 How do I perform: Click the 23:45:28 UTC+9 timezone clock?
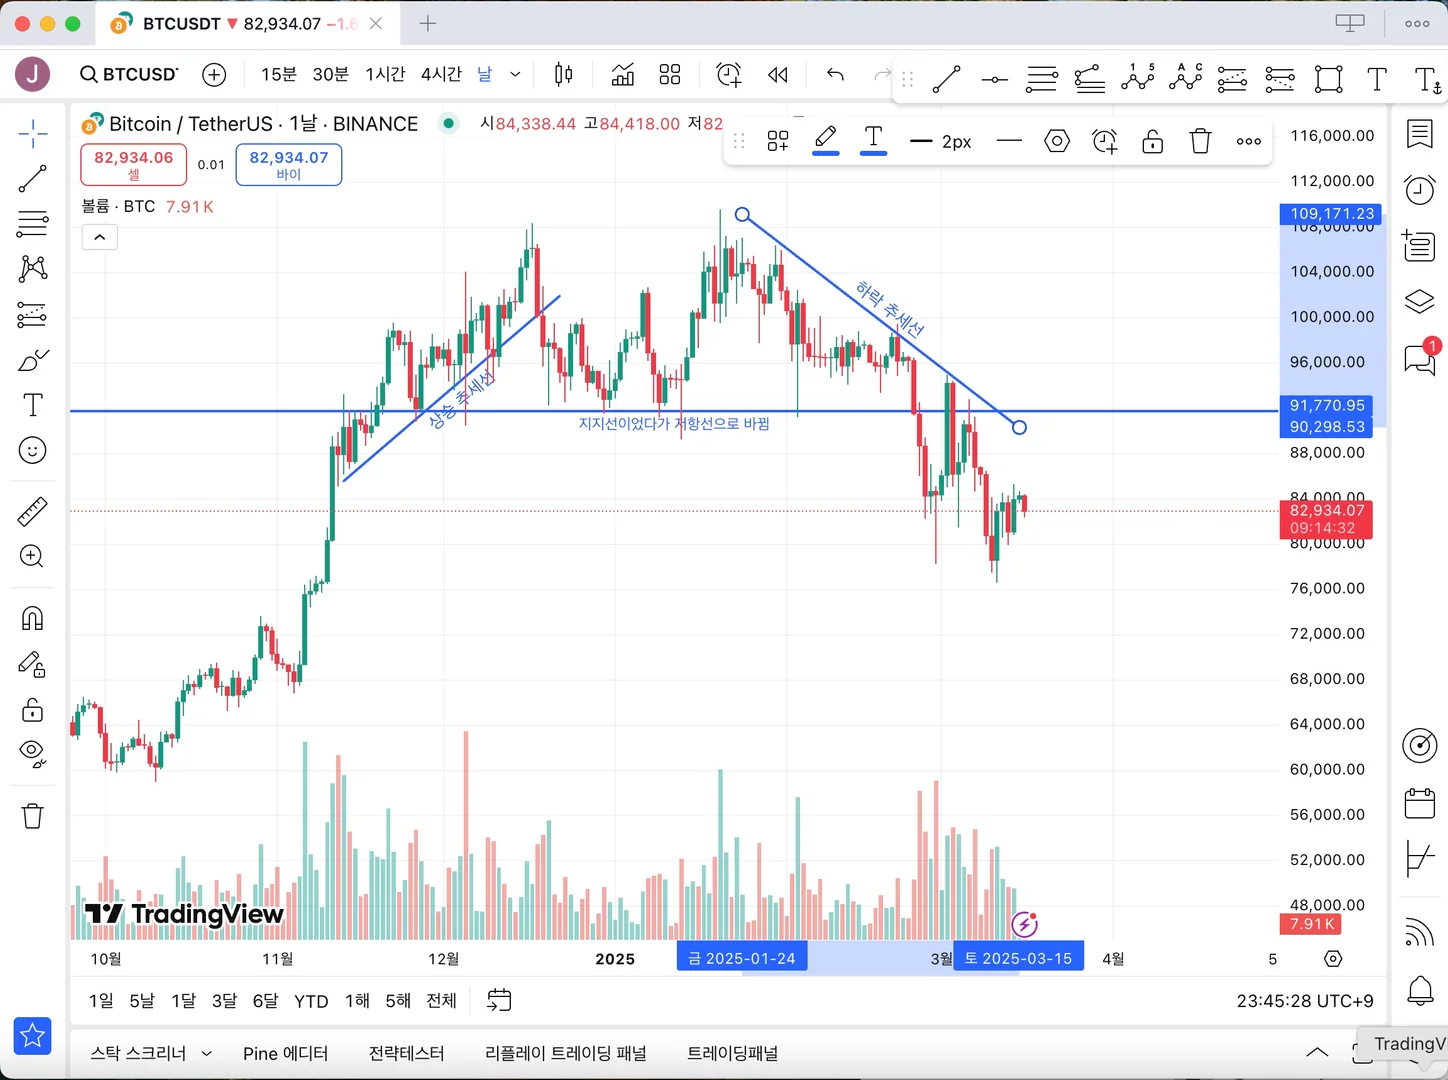pyautogui.click(x=1305, y=1001)
